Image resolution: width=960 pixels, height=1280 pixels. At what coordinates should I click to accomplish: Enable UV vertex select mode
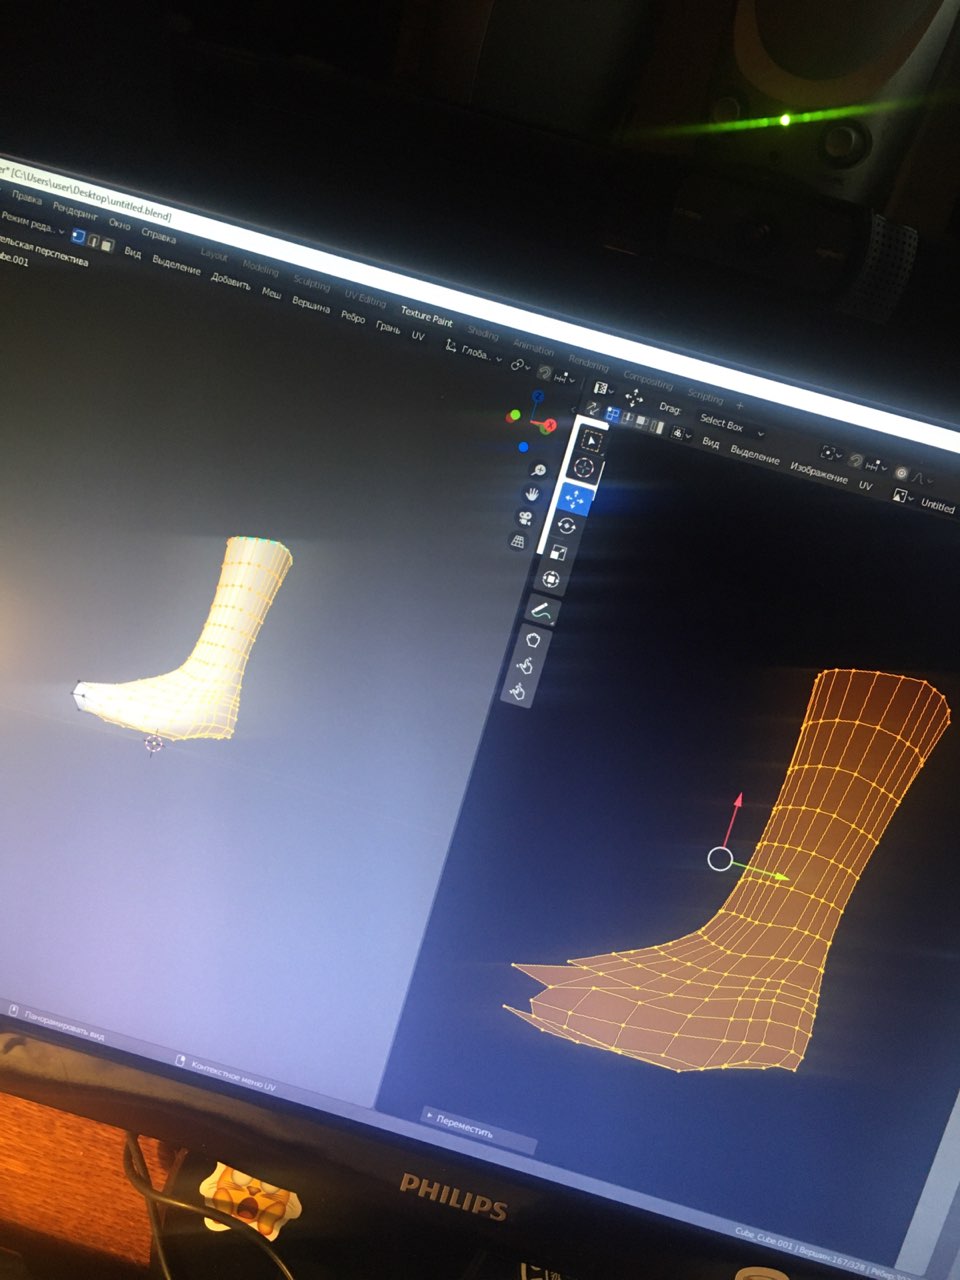(x=613, y=415)
